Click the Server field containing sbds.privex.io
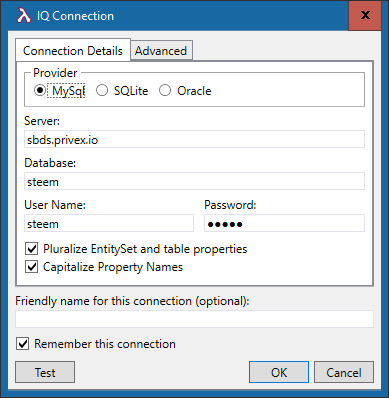 (194, 139)
